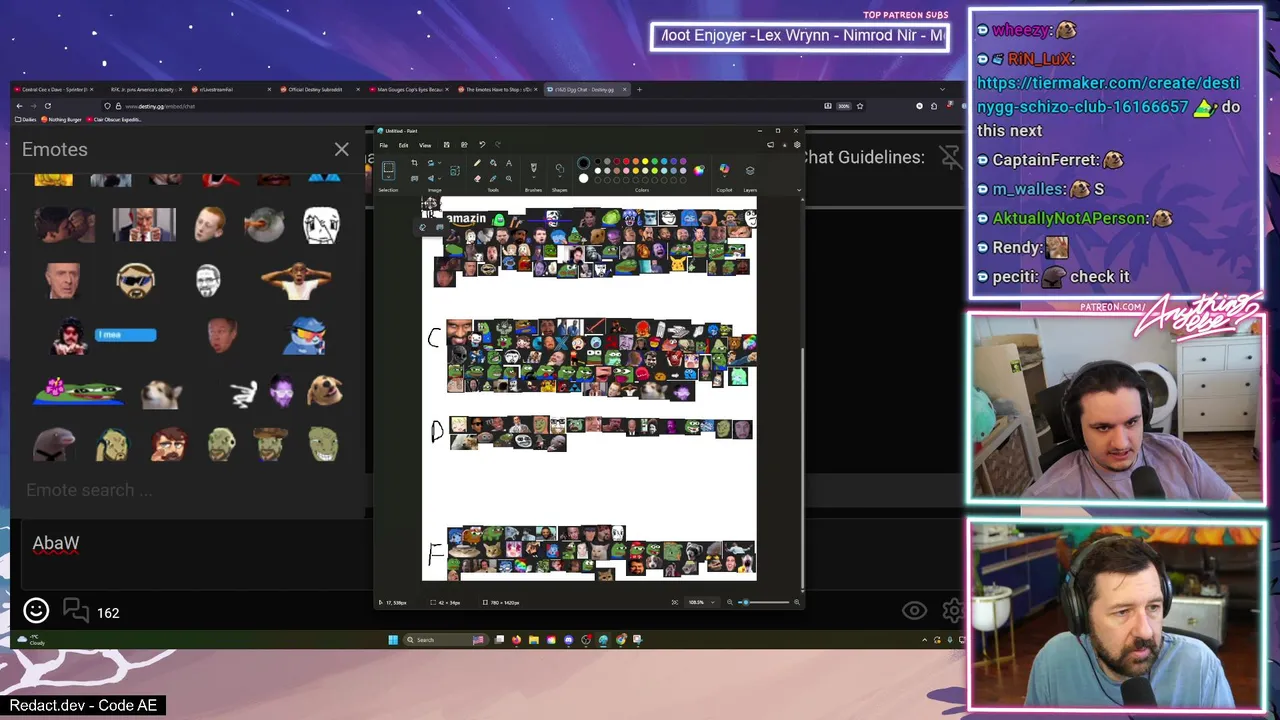
Task: Select the Pencil tool in Paint
Action: [x=477, y=162]
